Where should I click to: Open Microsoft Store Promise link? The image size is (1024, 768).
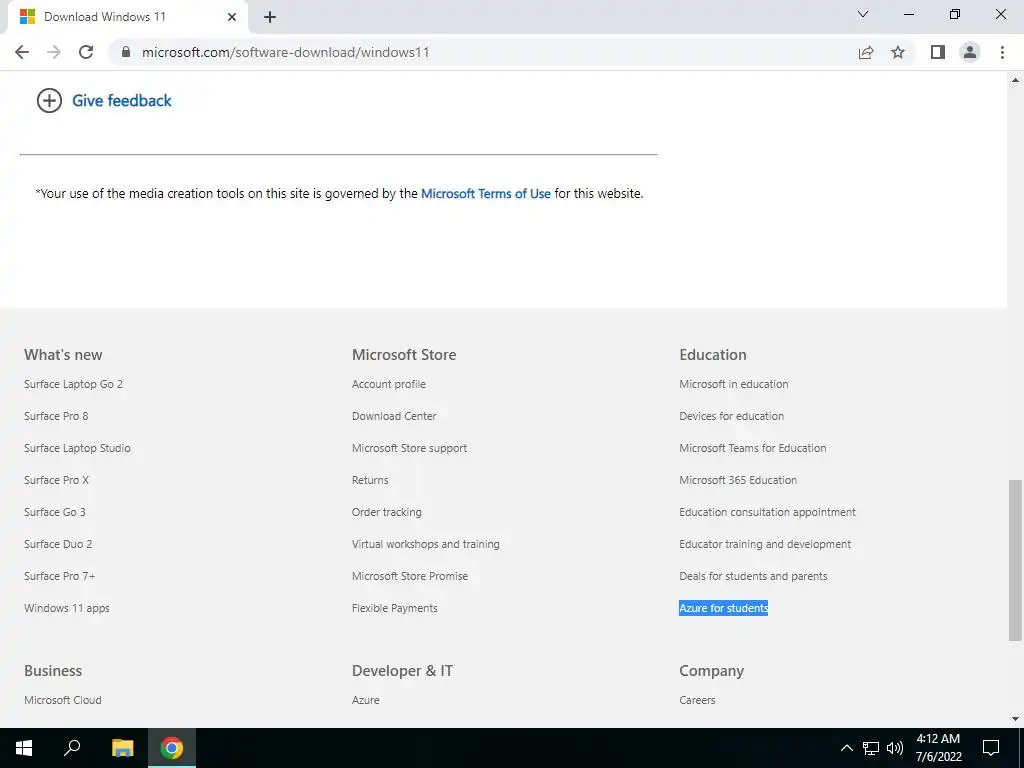pyautogui.click(x=409, y=576)
